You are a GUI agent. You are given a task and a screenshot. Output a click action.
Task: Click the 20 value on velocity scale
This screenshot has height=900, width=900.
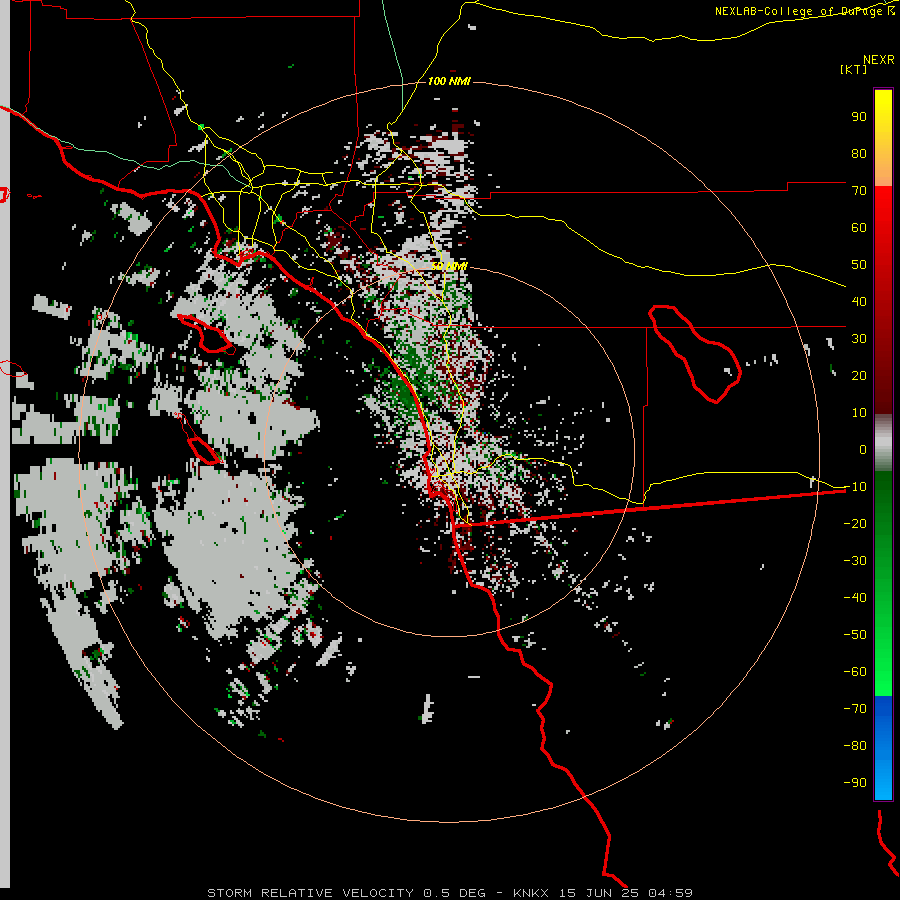pyautogui.click(x=859, y=375)
